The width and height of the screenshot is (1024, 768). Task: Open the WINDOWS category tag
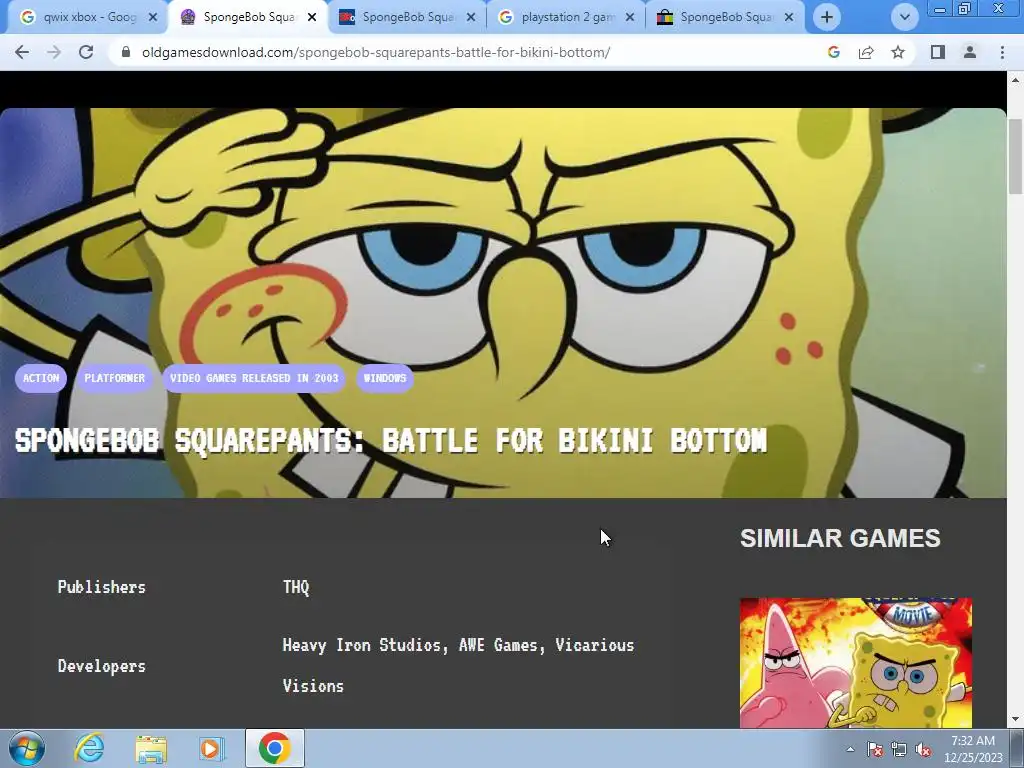click(385, 378)
